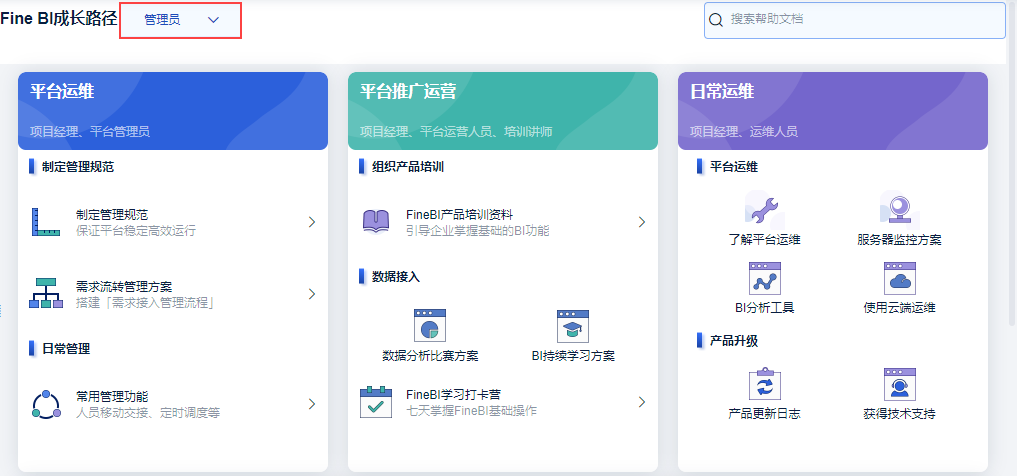Click the FineBI学习打卡营 calendar check icon
1017x476 pixels.
[376, 402]
